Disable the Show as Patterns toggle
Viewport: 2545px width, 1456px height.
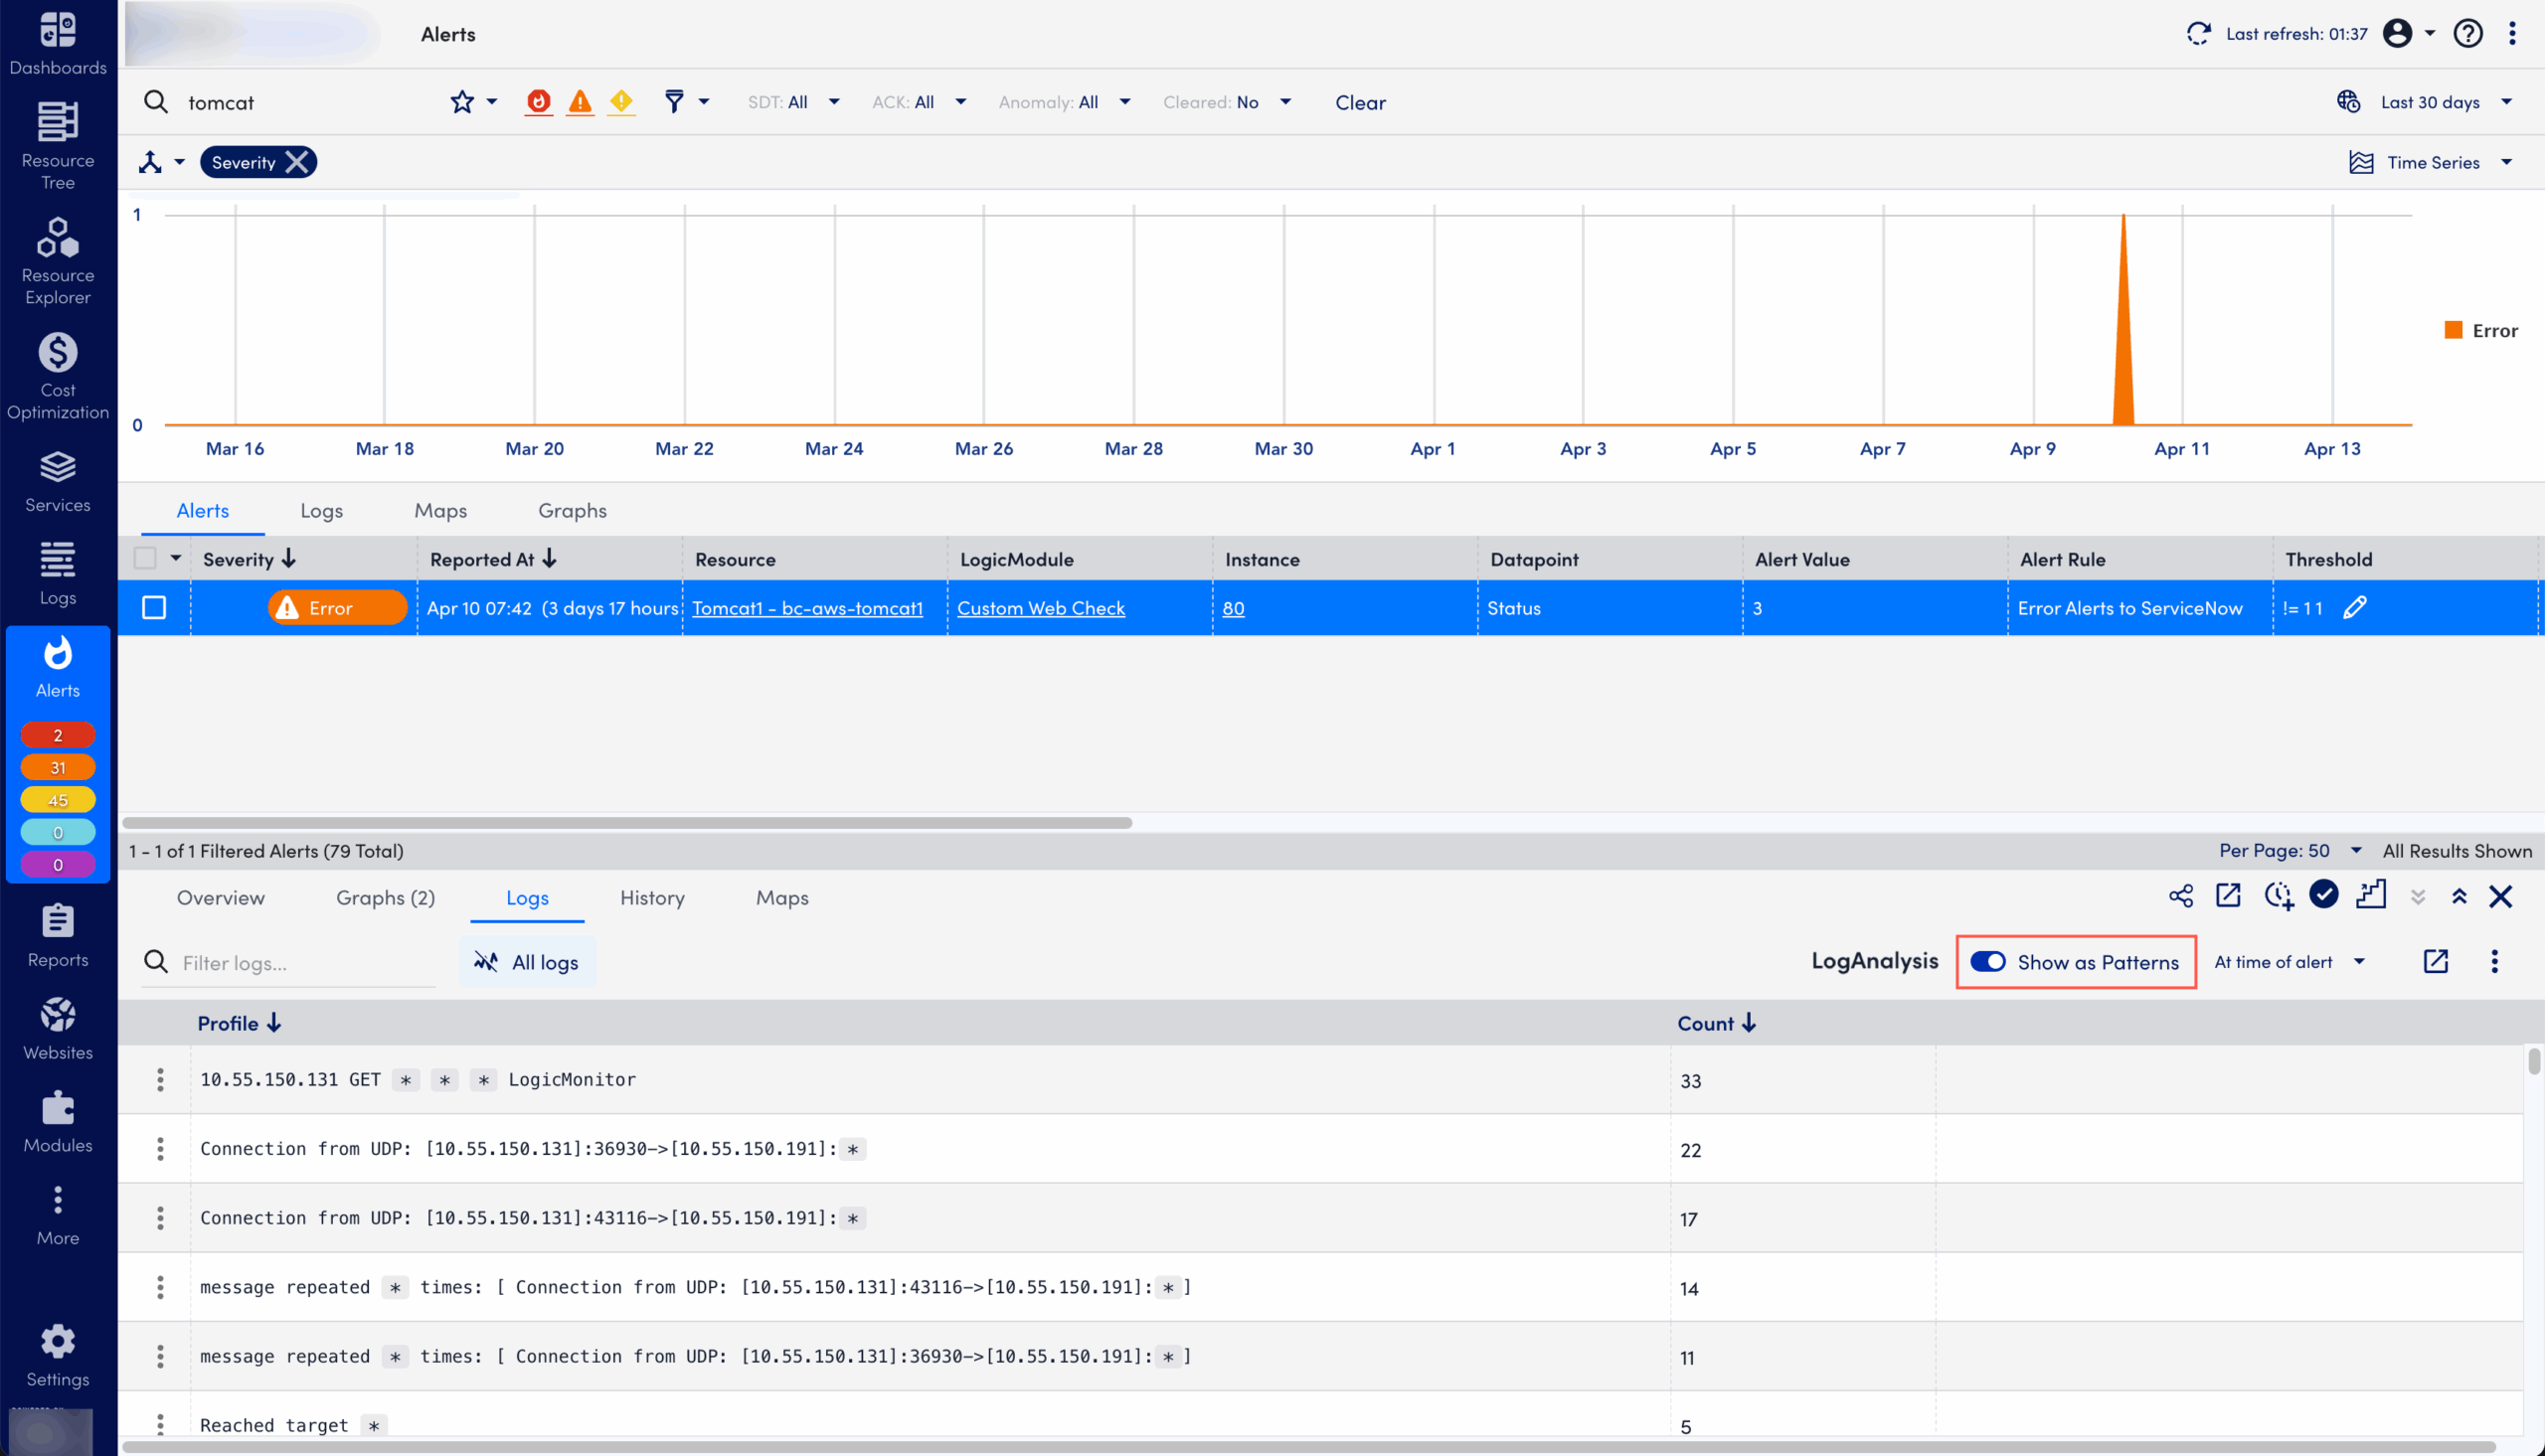1988,961
